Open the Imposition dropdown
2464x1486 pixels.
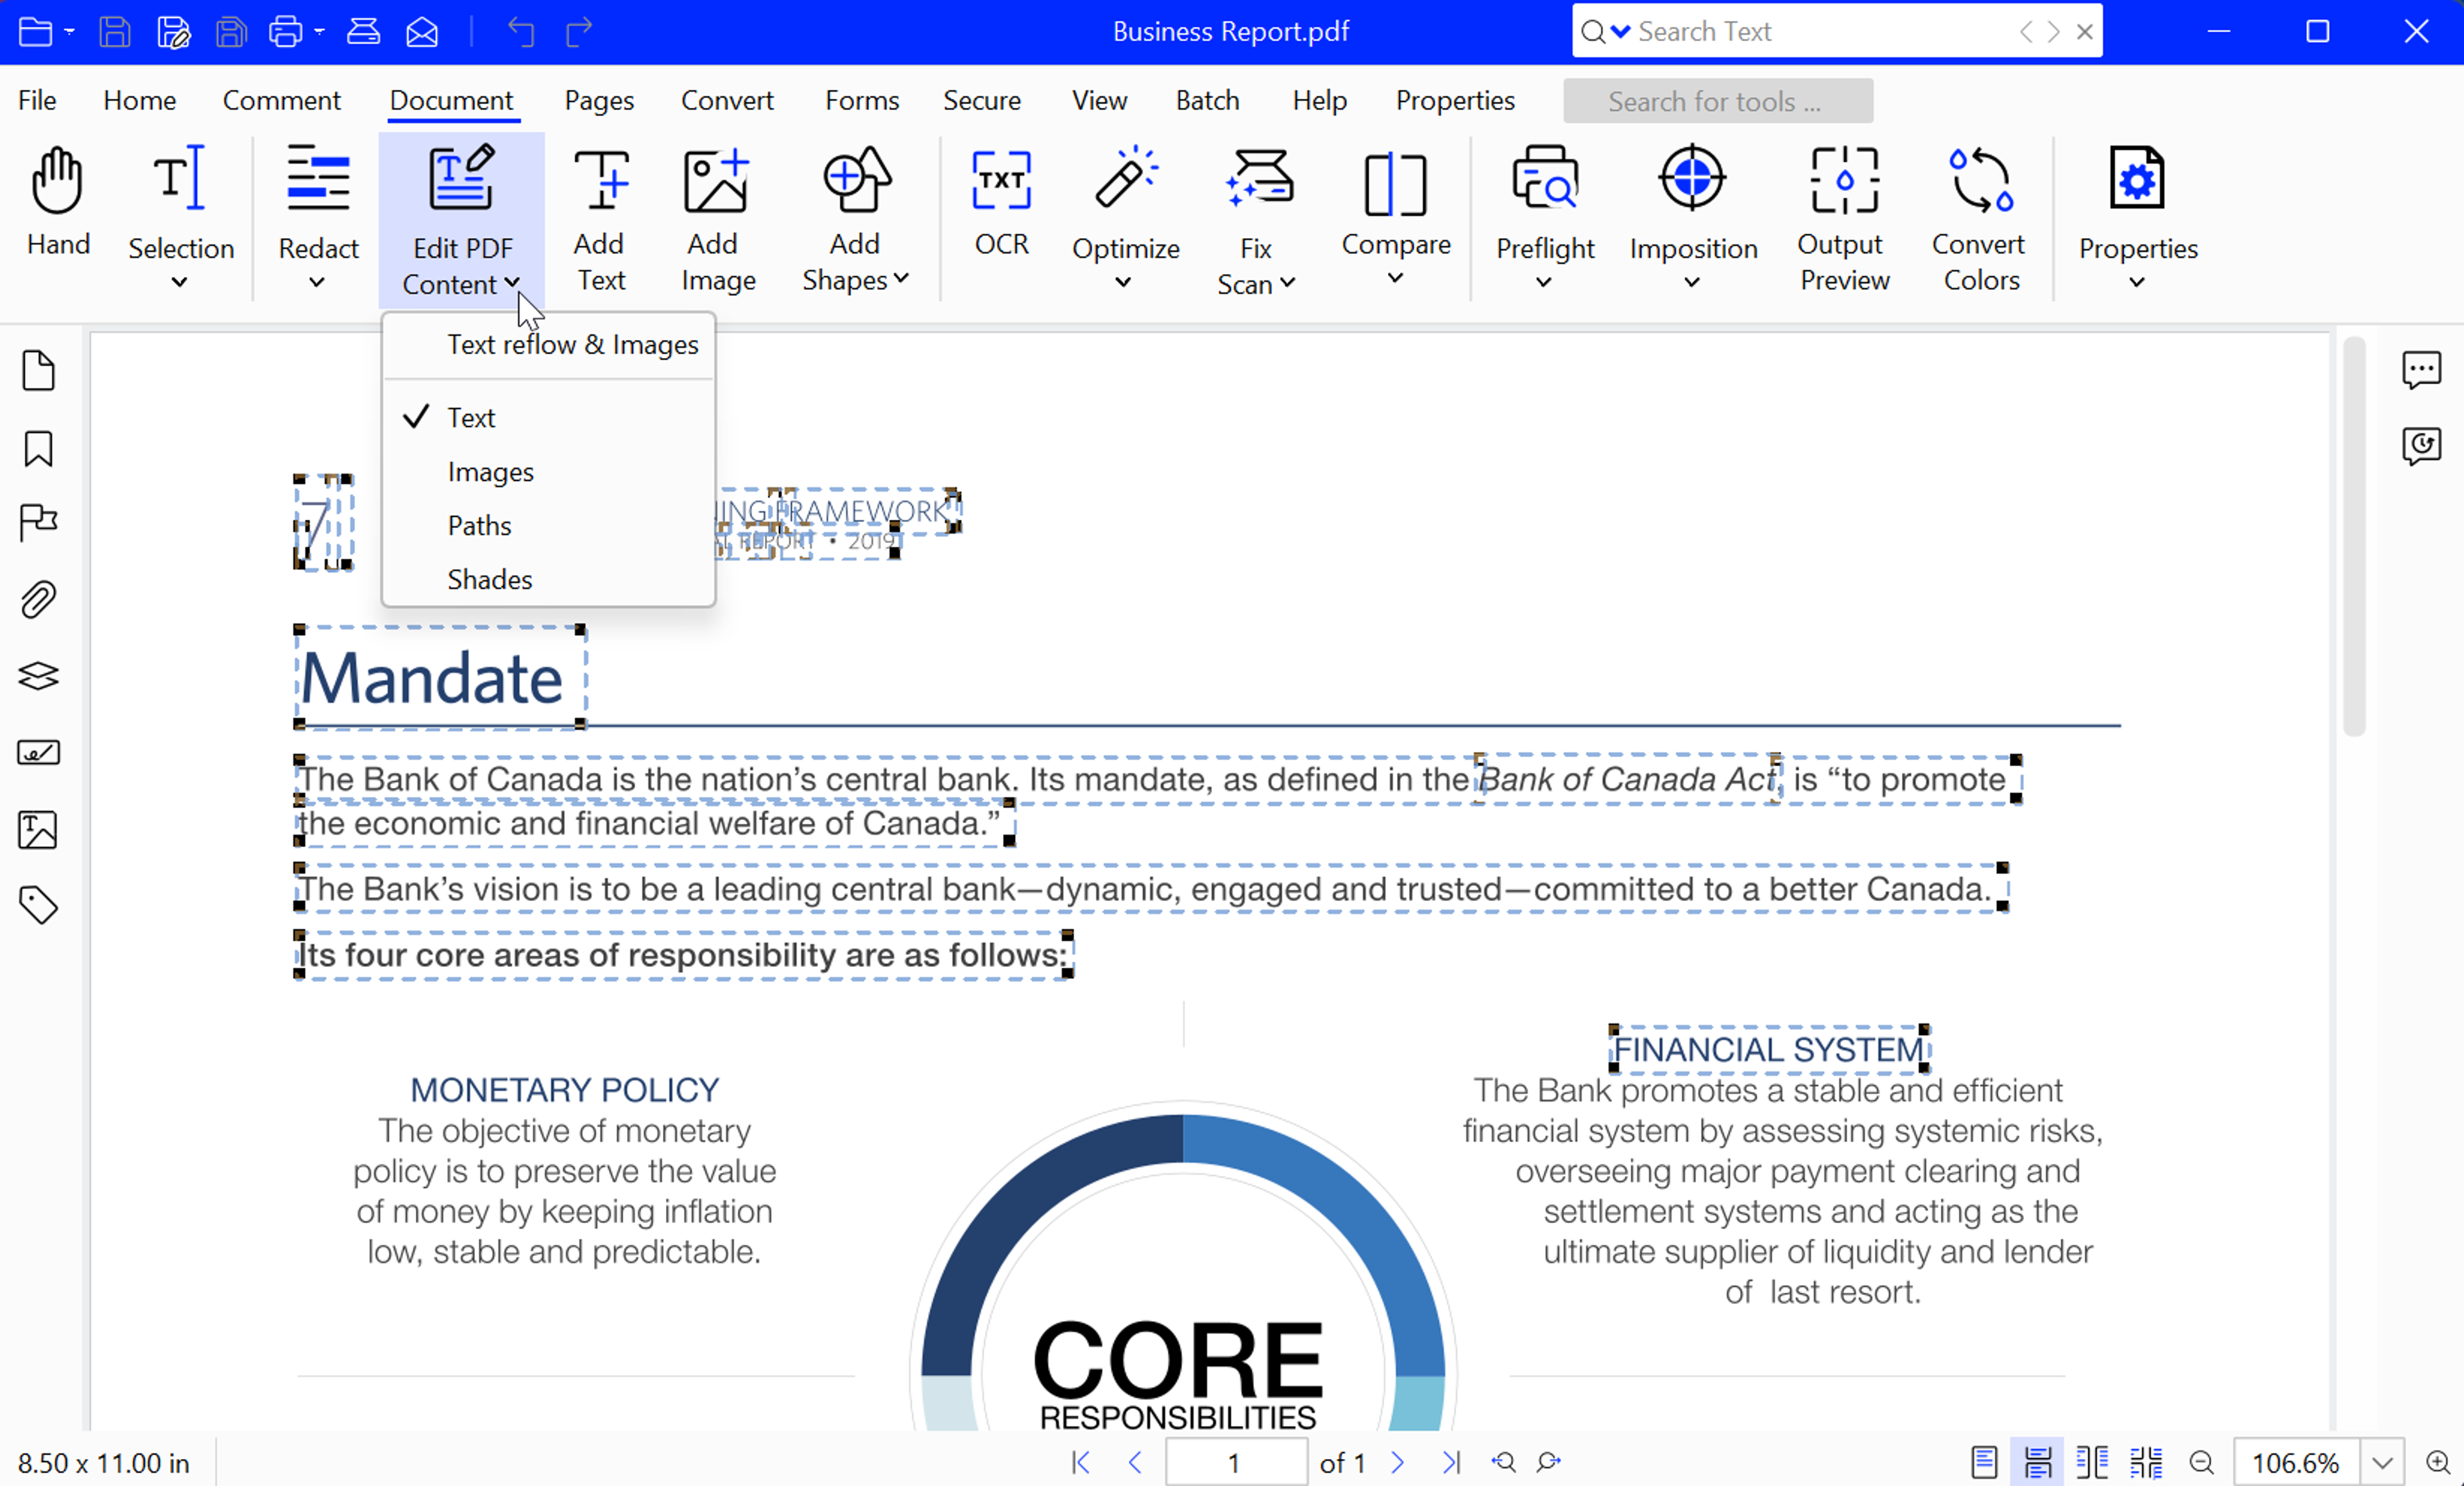tap(1691, 283)
